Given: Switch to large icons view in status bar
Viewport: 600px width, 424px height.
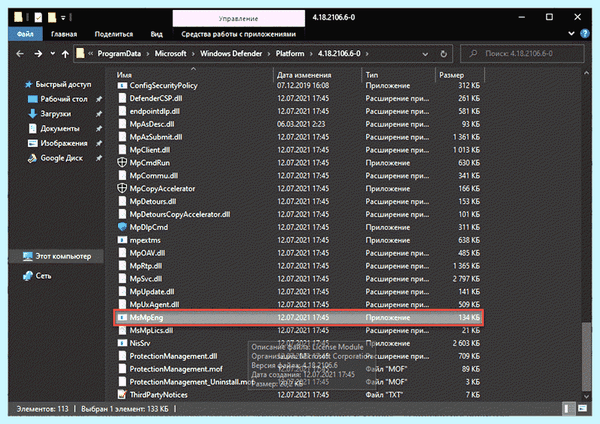Looking at the screenshot, I should [582, 409].
